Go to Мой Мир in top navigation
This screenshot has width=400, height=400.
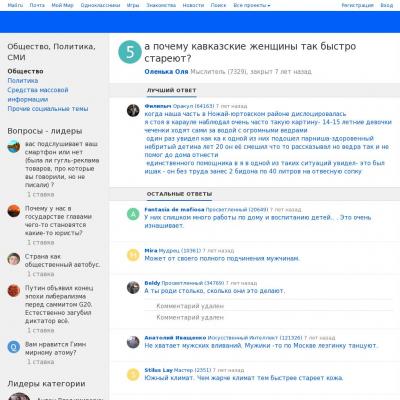tap(62, 5)
